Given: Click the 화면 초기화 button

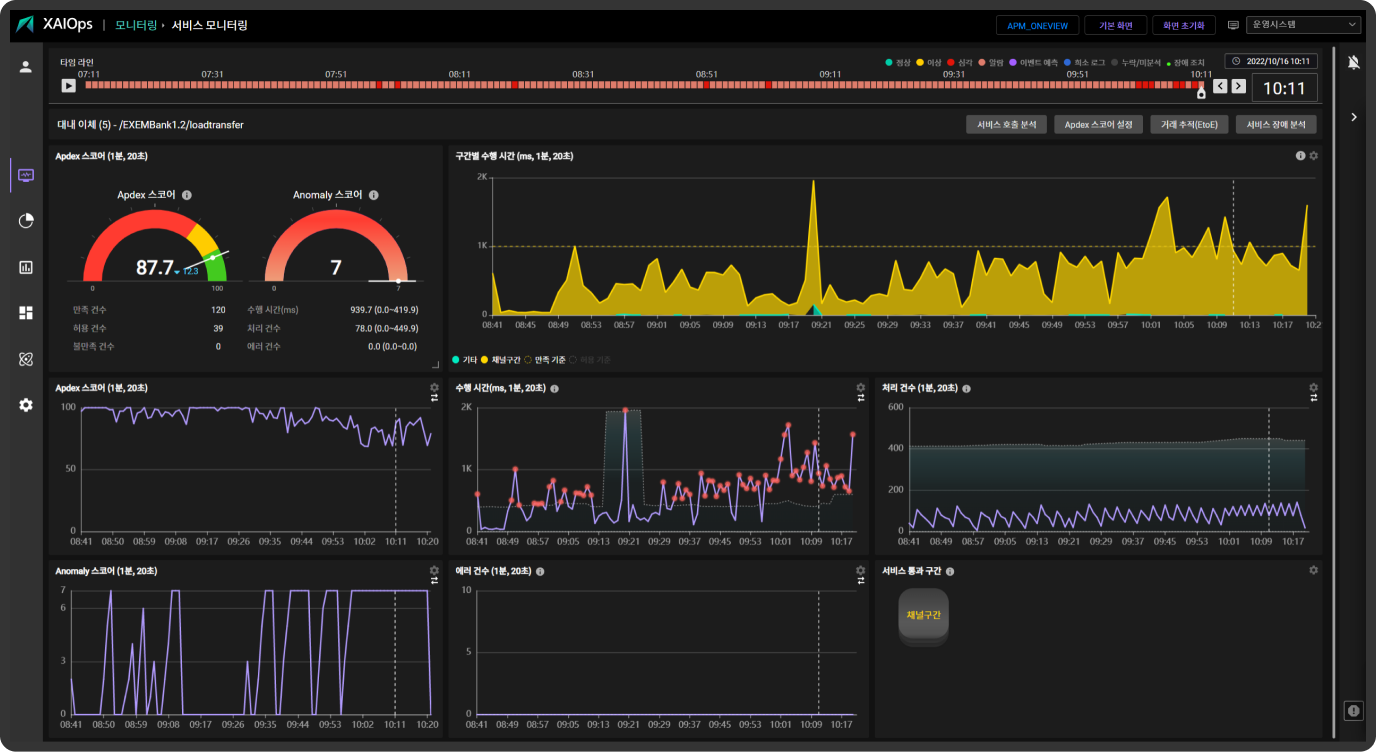Looking at the screenshot, I should [1185, 25].
